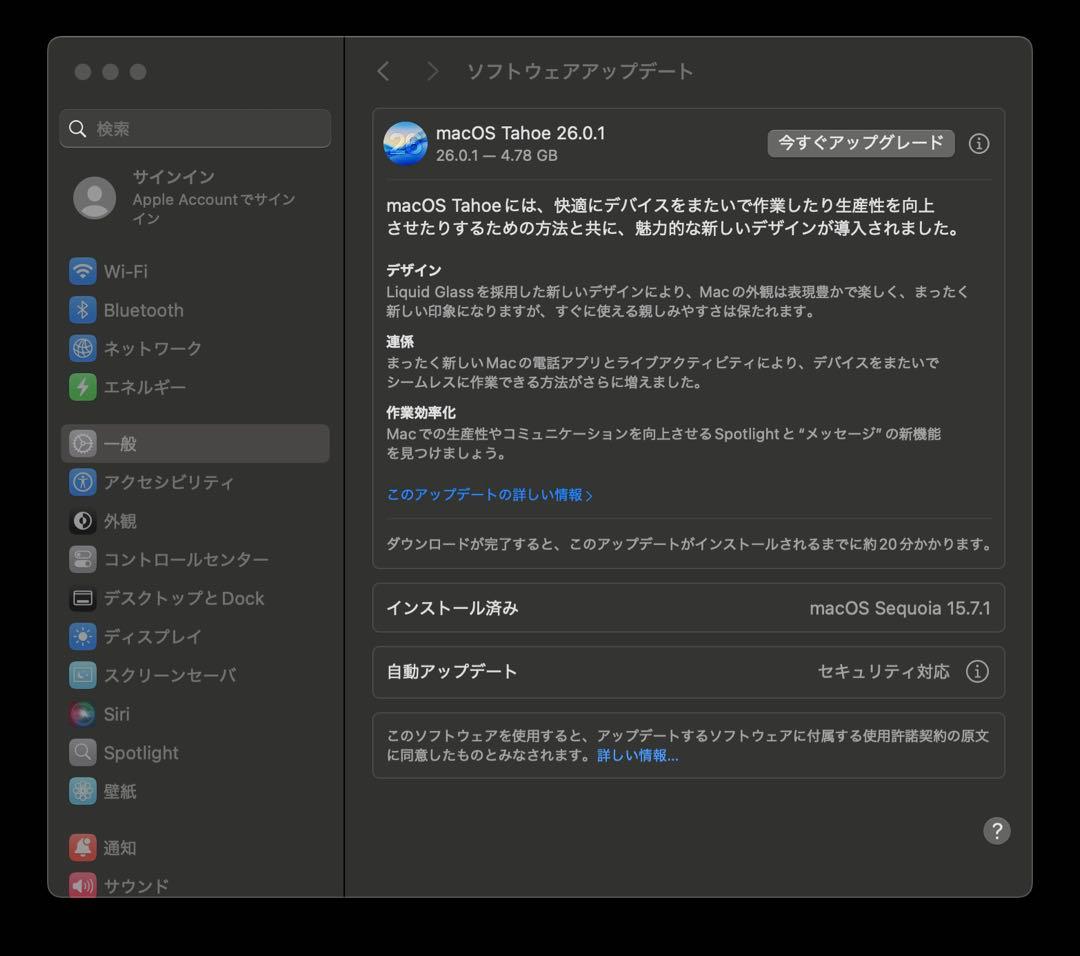This screenshot has height=956, width=1080.
Task: Open デスクトップとDock settings
Action: pyautogui.click(x=184, y=598)
